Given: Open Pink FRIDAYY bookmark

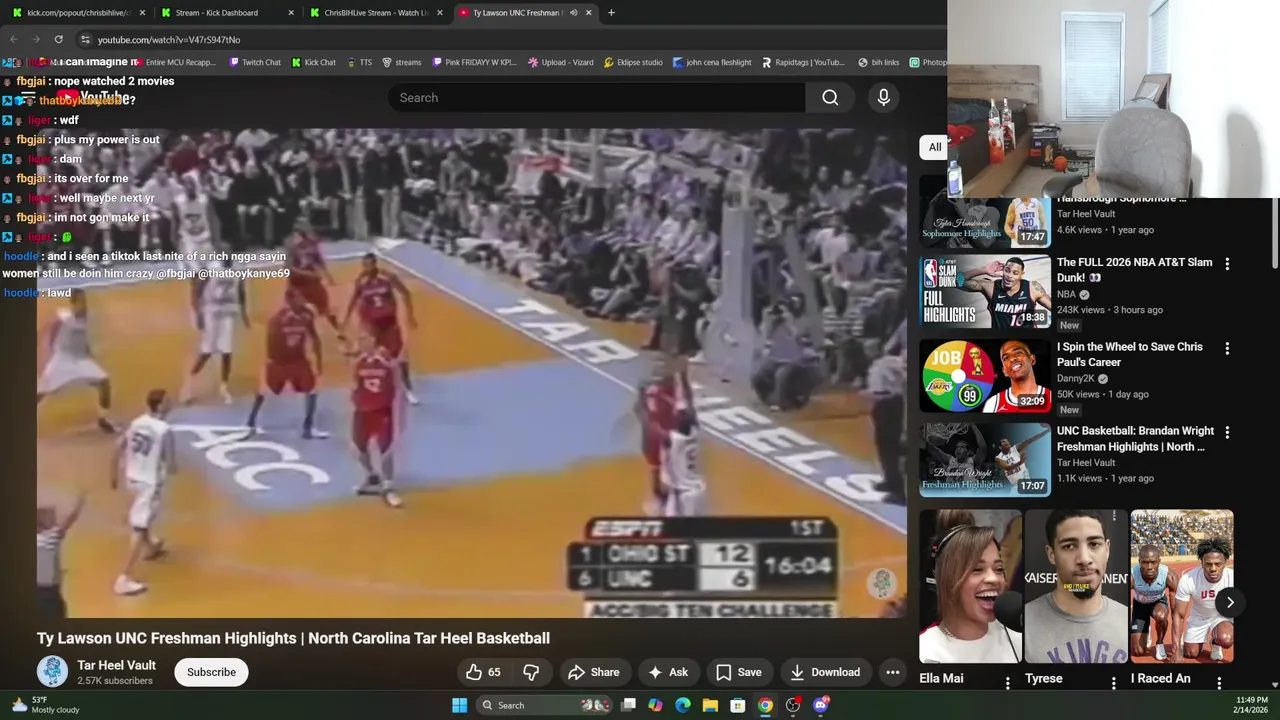Looking at the screenshot, I should (x=474, y=62).
